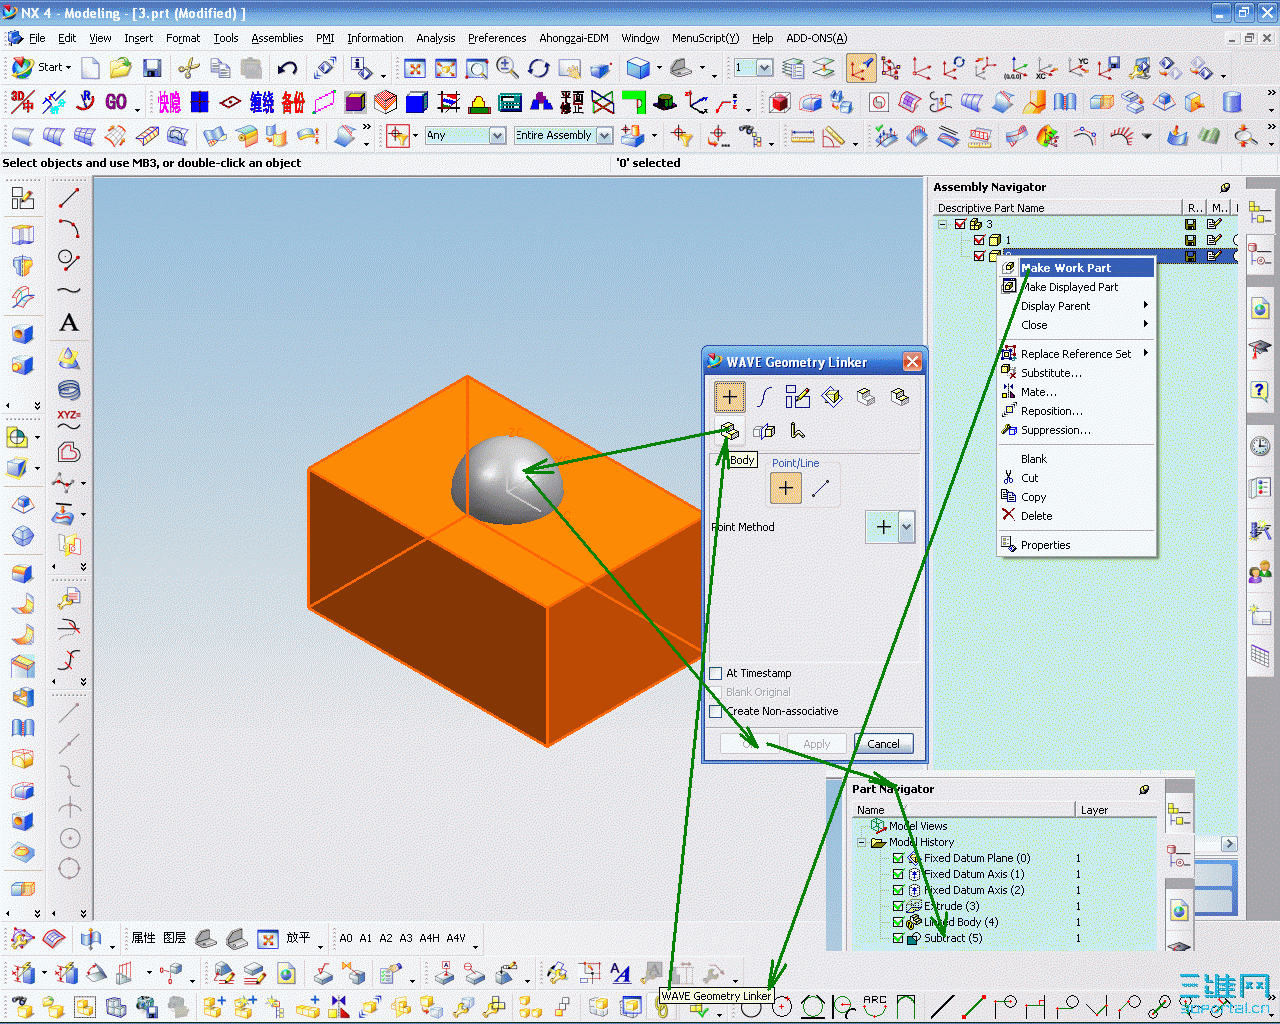Undo the last action with the curved arrow

(288, 68)
